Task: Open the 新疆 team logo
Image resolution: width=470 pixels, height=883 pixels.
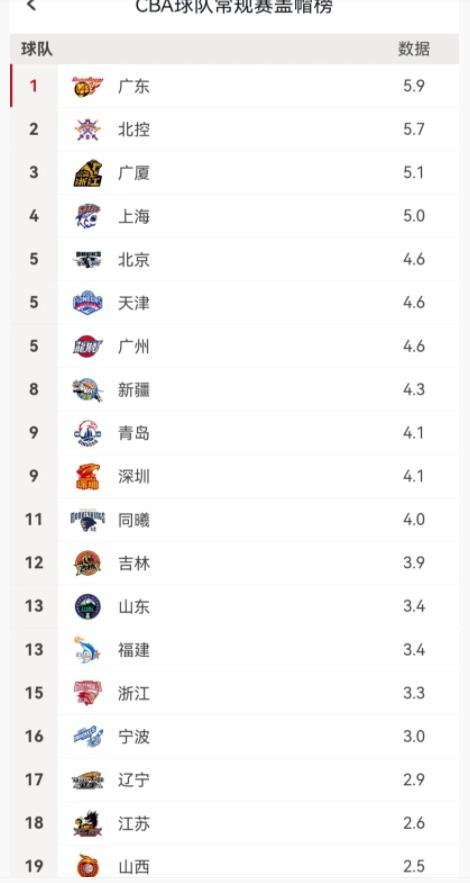Action: click(x=88, y=390)
